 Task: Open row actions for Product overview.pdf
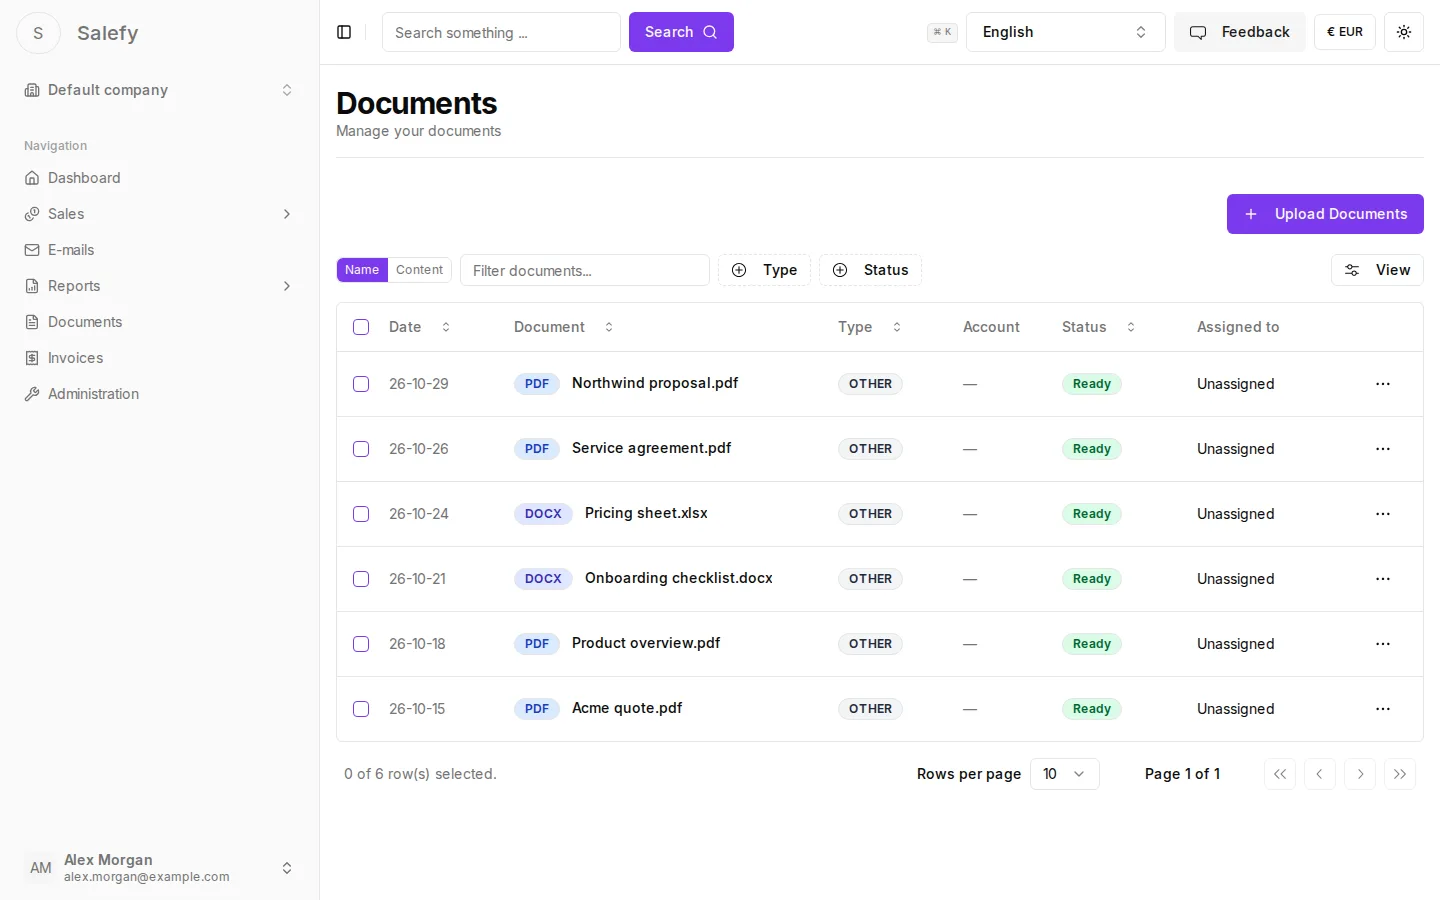[x=1383, y=644]
